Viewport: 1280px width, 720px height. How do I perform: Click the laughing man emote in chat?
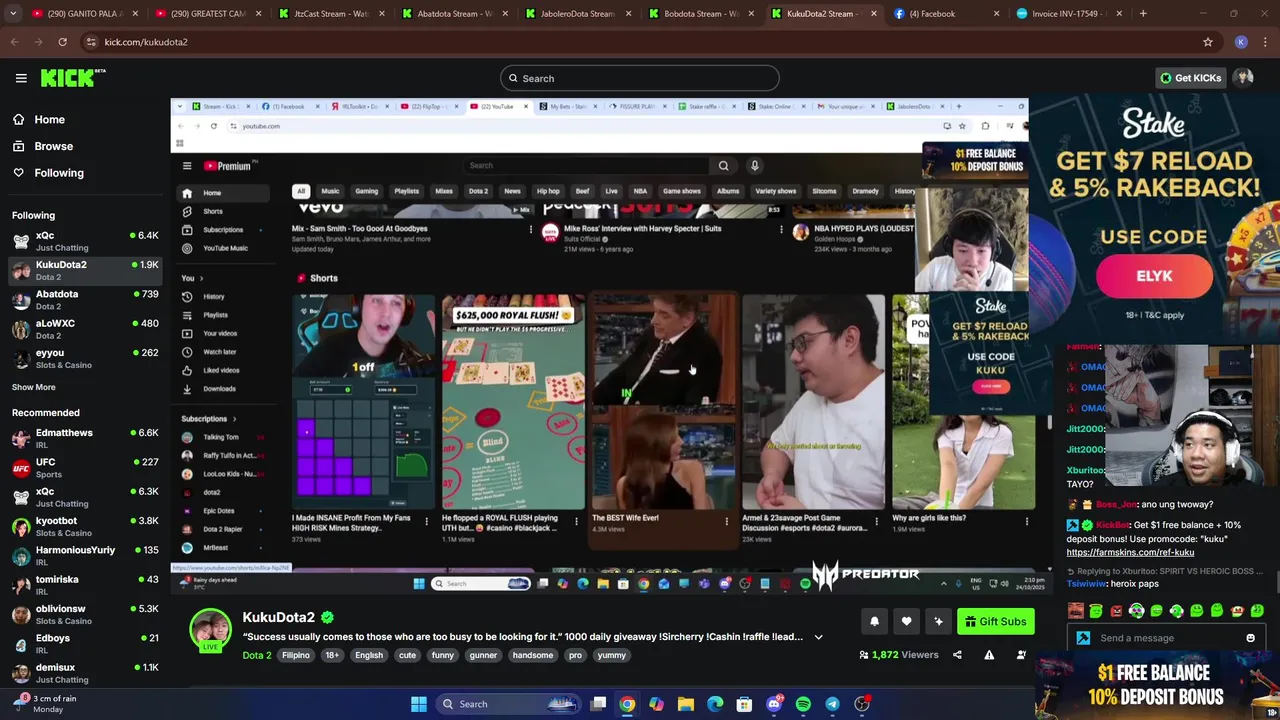[1076, 611]
